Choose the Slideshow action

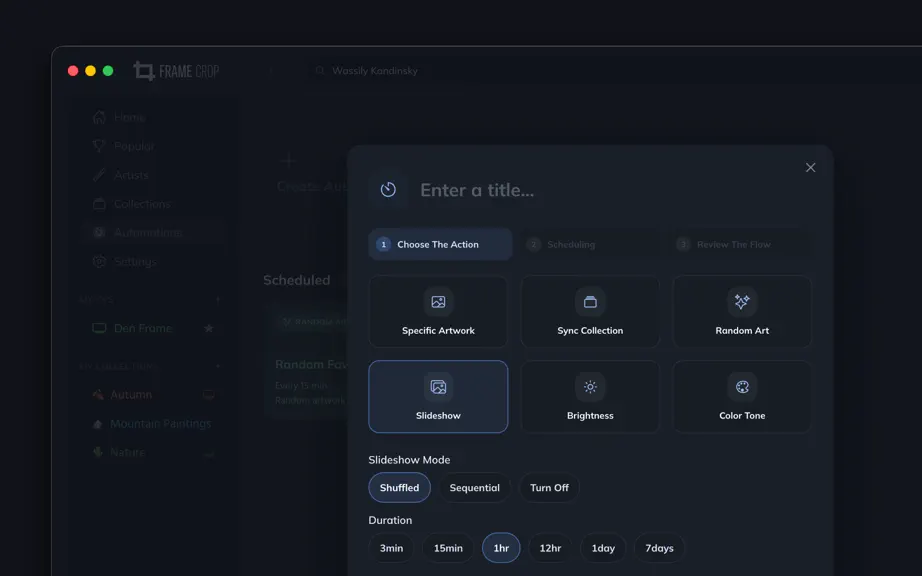[438, 397]
